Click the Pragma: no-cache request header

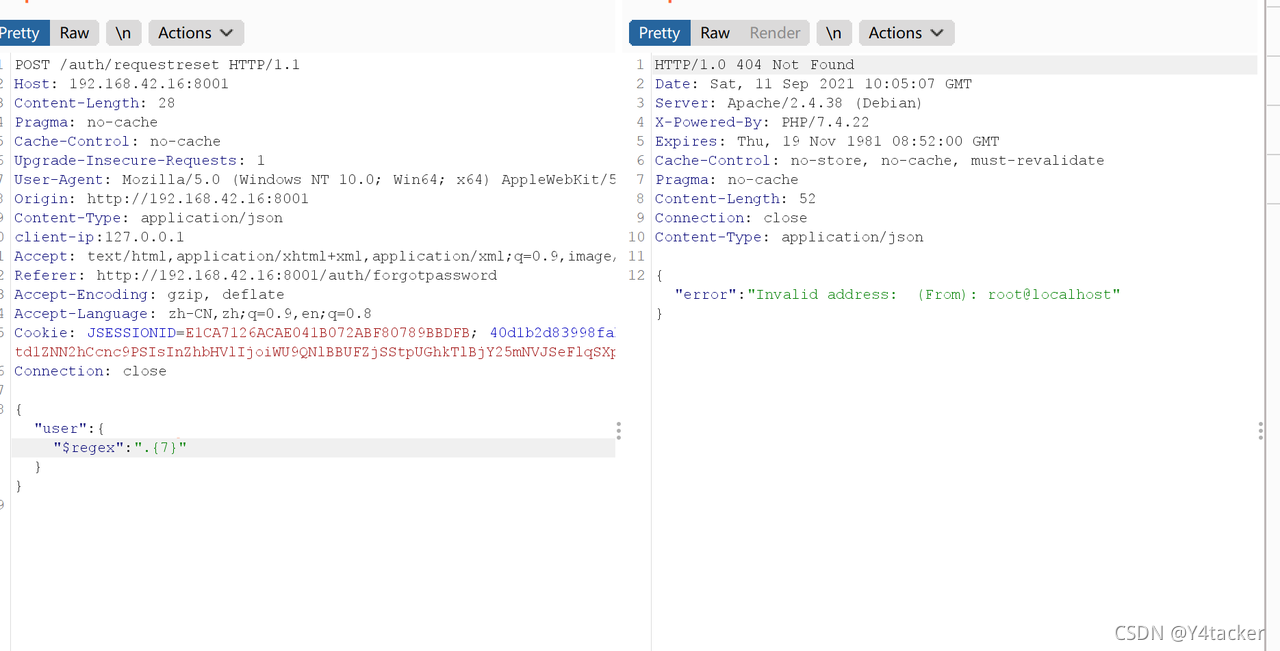click(85, 122)
